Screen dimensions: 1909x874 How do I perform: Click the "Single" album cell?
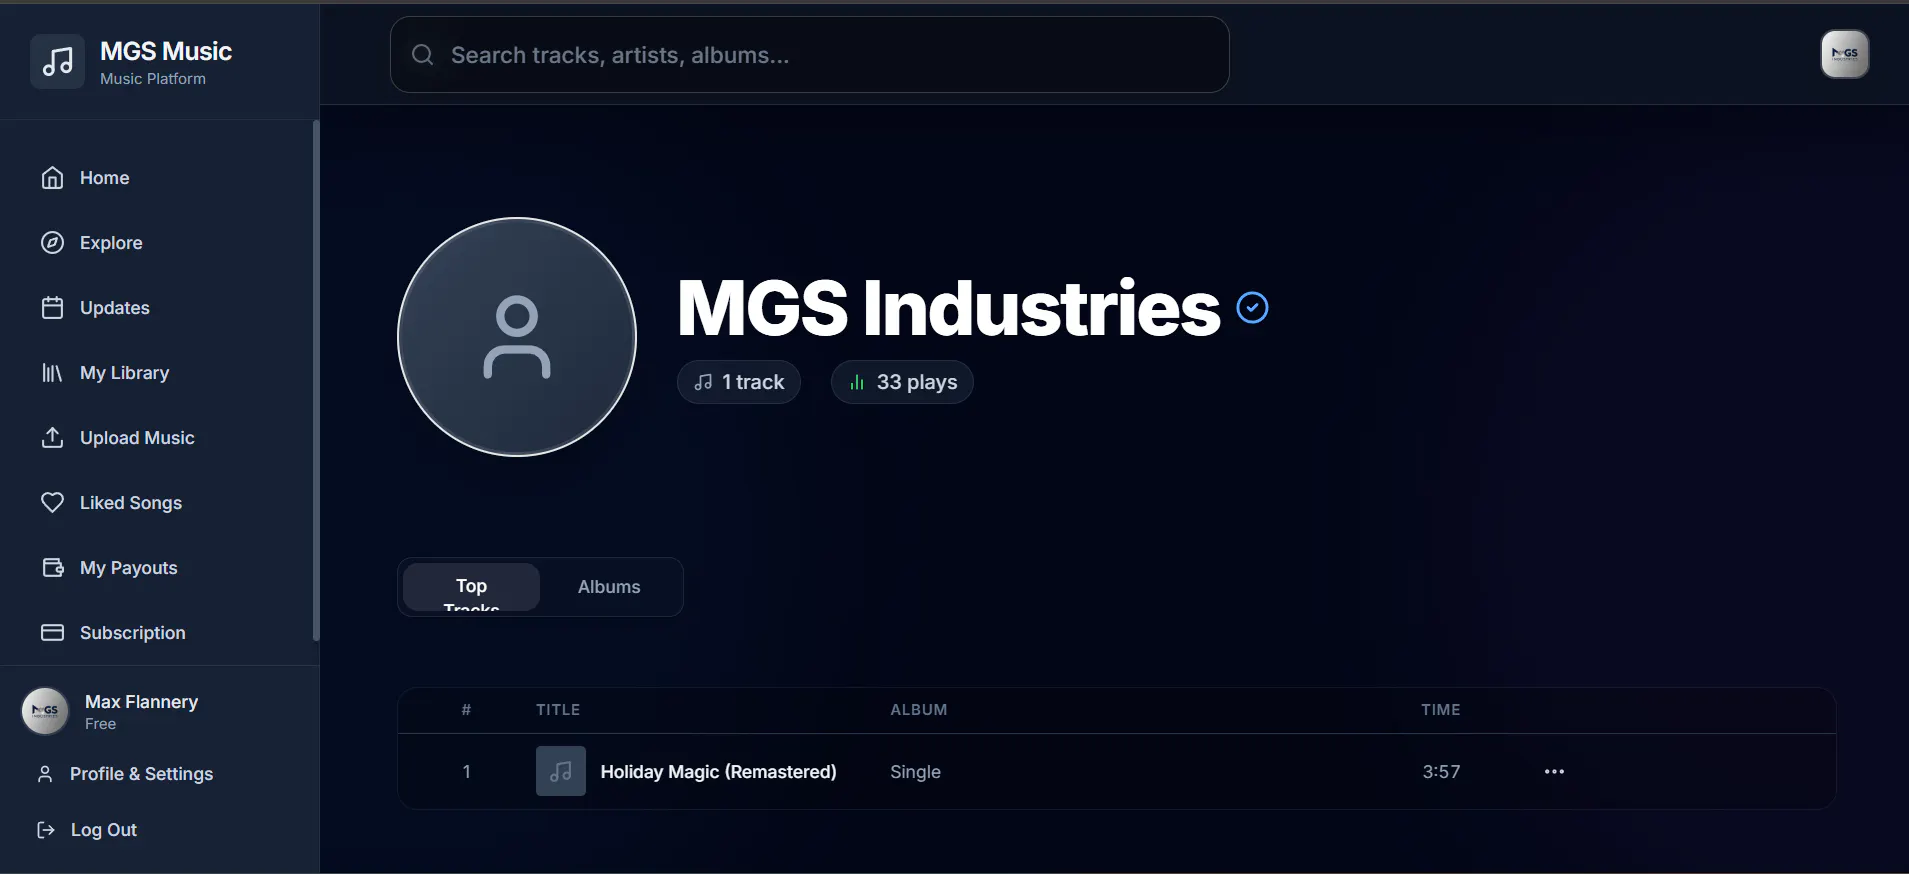(915, 772)
